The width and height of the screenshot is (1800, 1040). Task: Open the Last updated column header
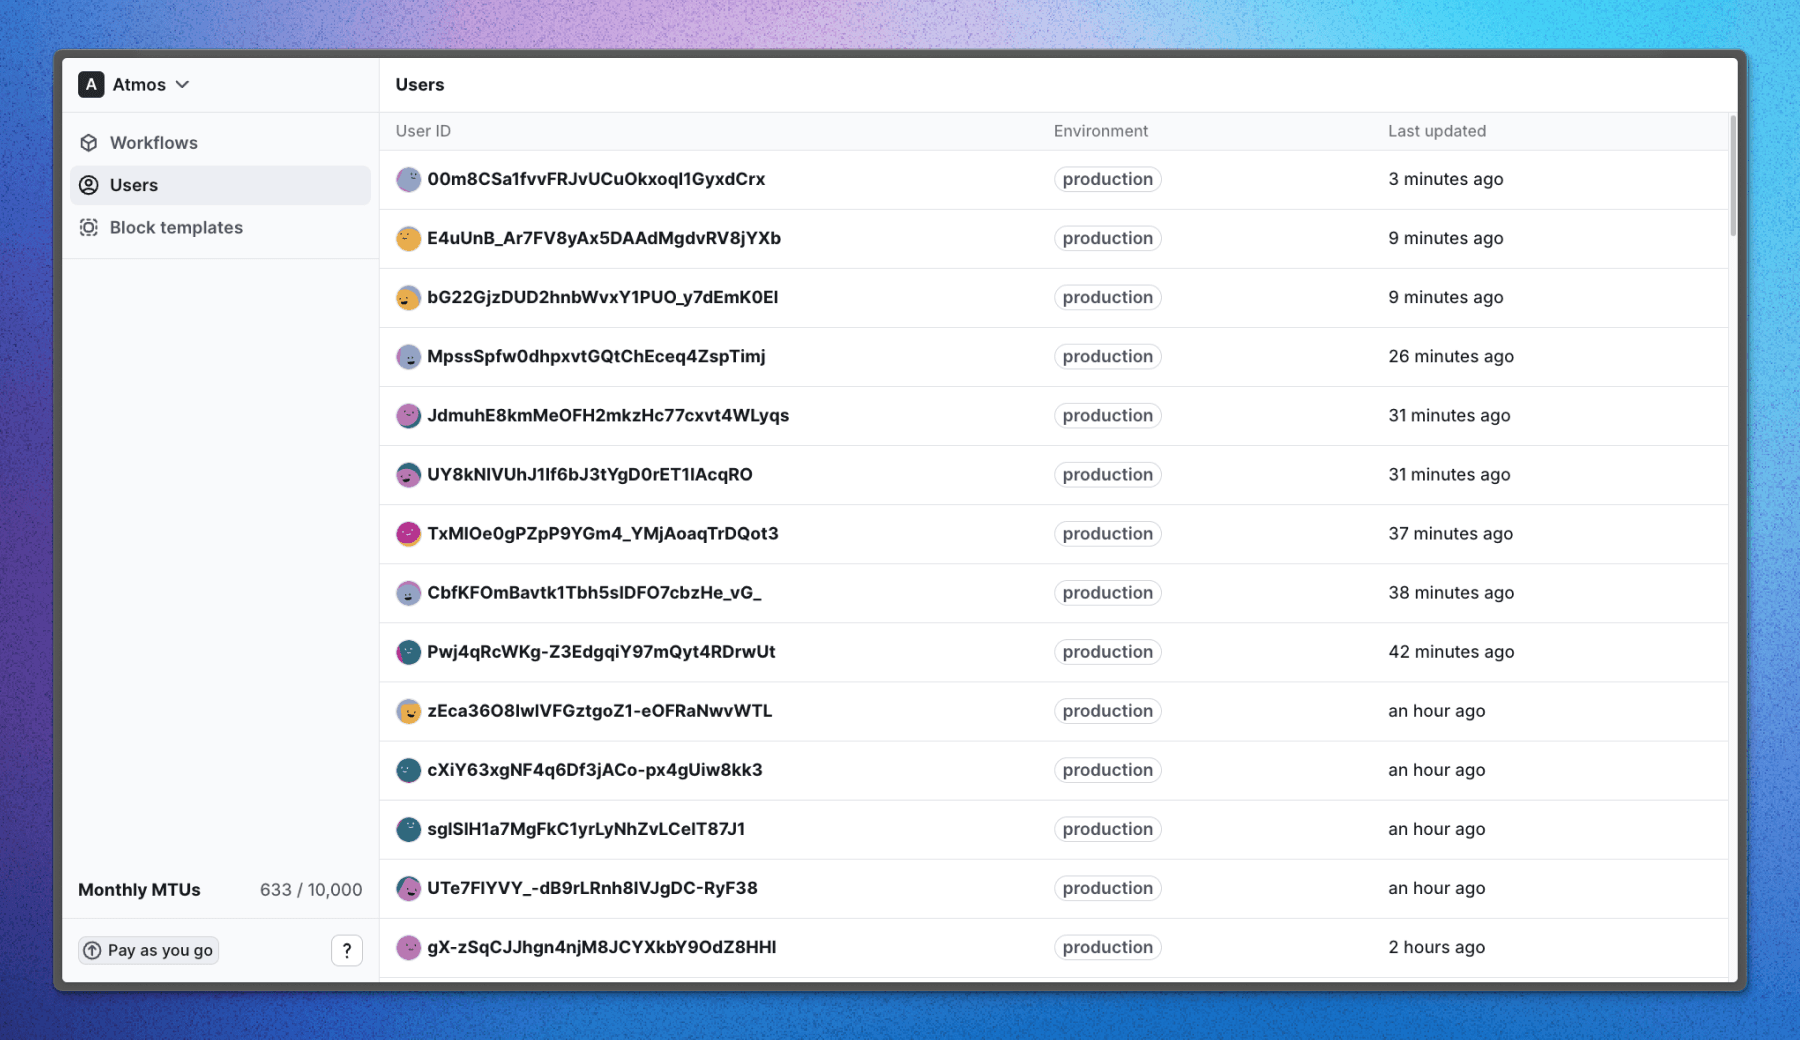1436,131
